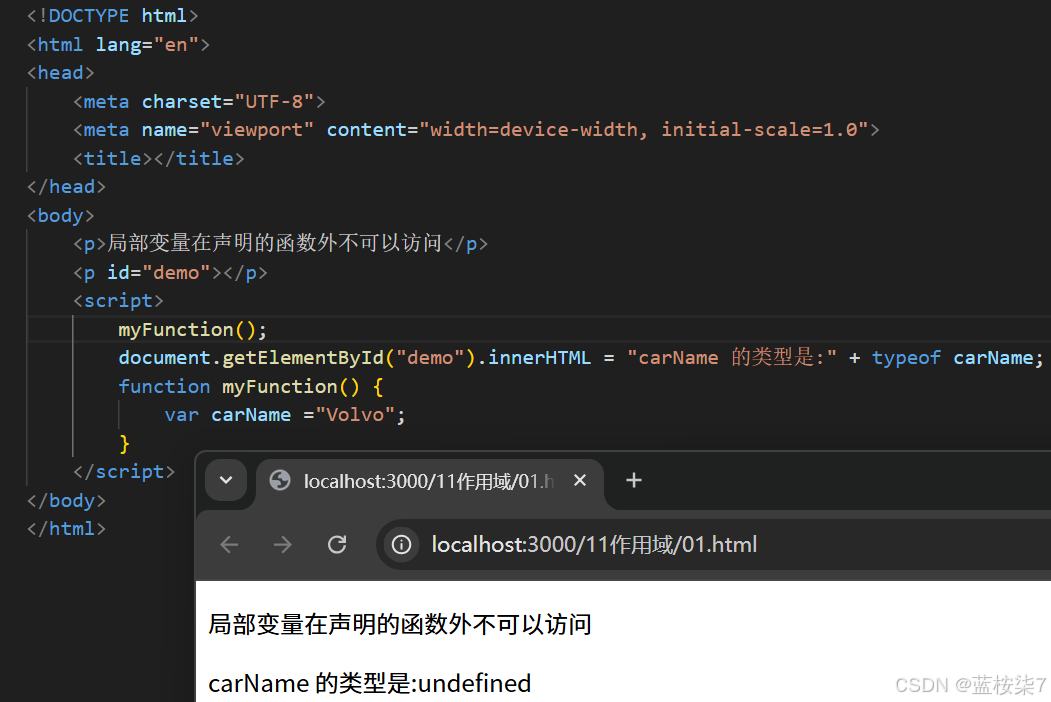Click the output text carName 的类型是:undefined
Image resolution: width=1051 pixels, height=702 pixels.
(x=369, y=683)
